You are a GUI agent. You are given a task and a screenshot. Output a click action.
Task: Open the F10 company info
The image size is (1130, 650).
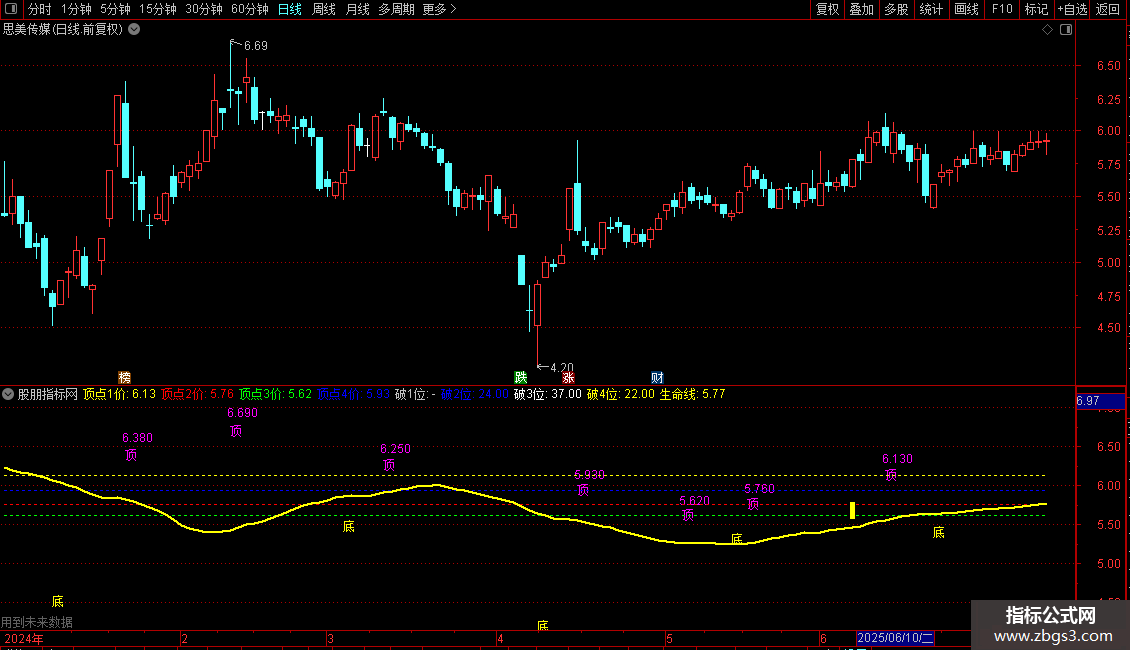1002,9
